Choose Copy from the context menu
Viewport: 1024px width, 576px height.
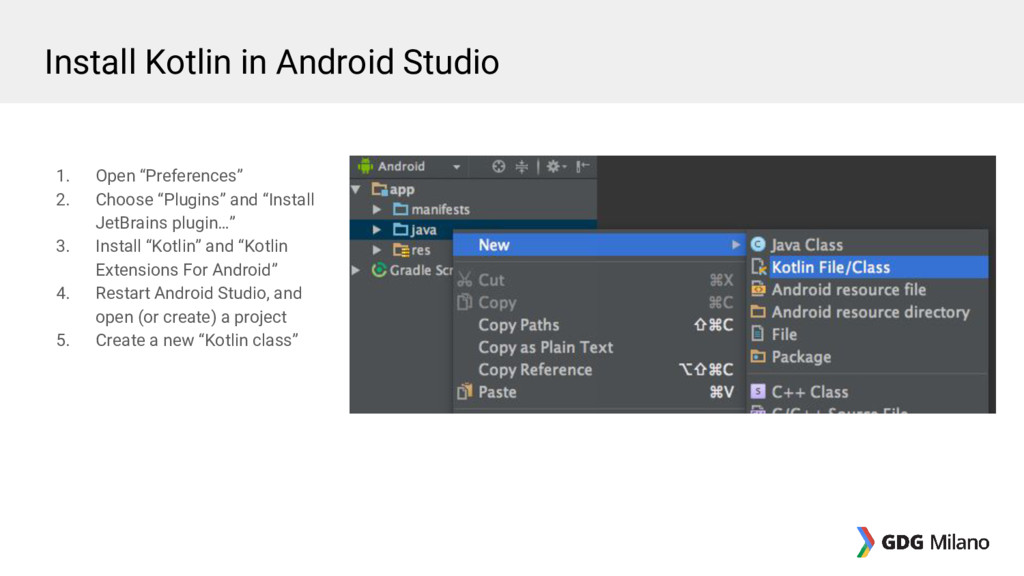click(599, 302)
